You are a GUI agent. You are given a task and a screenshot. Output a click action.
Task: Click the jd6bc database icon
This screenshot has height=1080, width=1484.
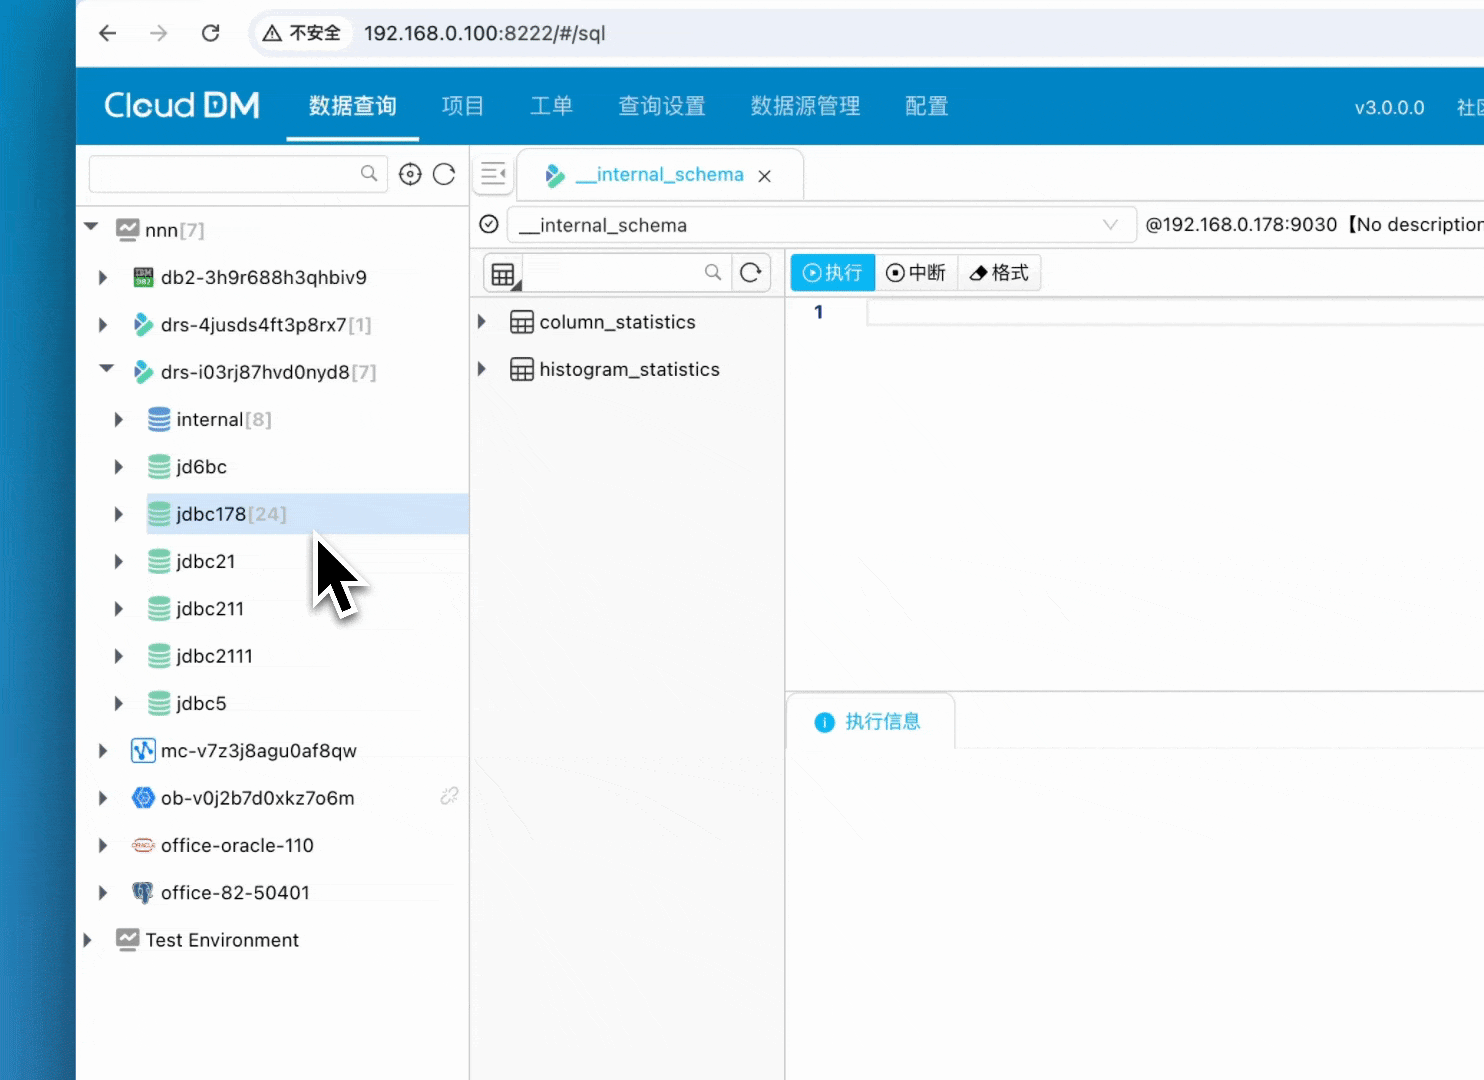pos(159,466)
